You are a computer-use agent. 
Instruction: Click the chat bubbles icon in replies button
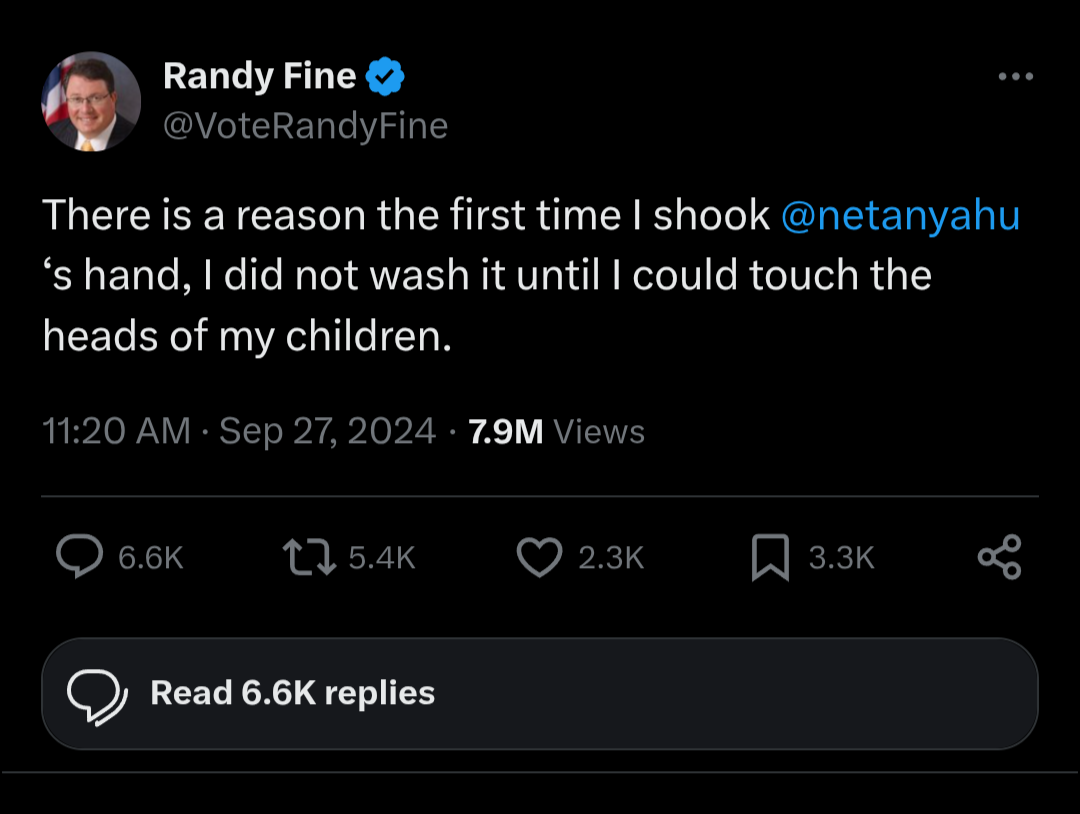point(96,694)
